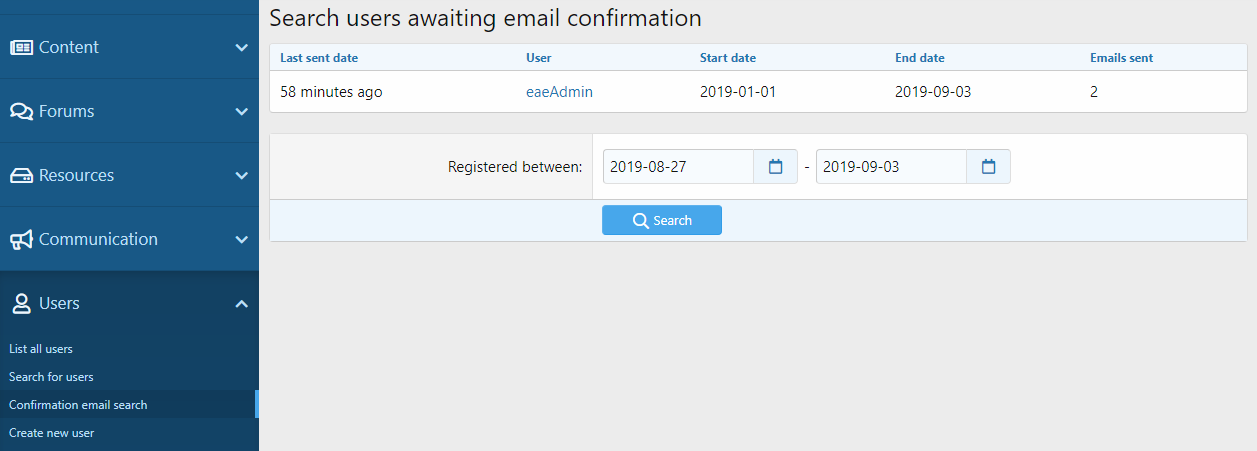Expand the Content section chevron
The image size is (1257, 451).
241,47
